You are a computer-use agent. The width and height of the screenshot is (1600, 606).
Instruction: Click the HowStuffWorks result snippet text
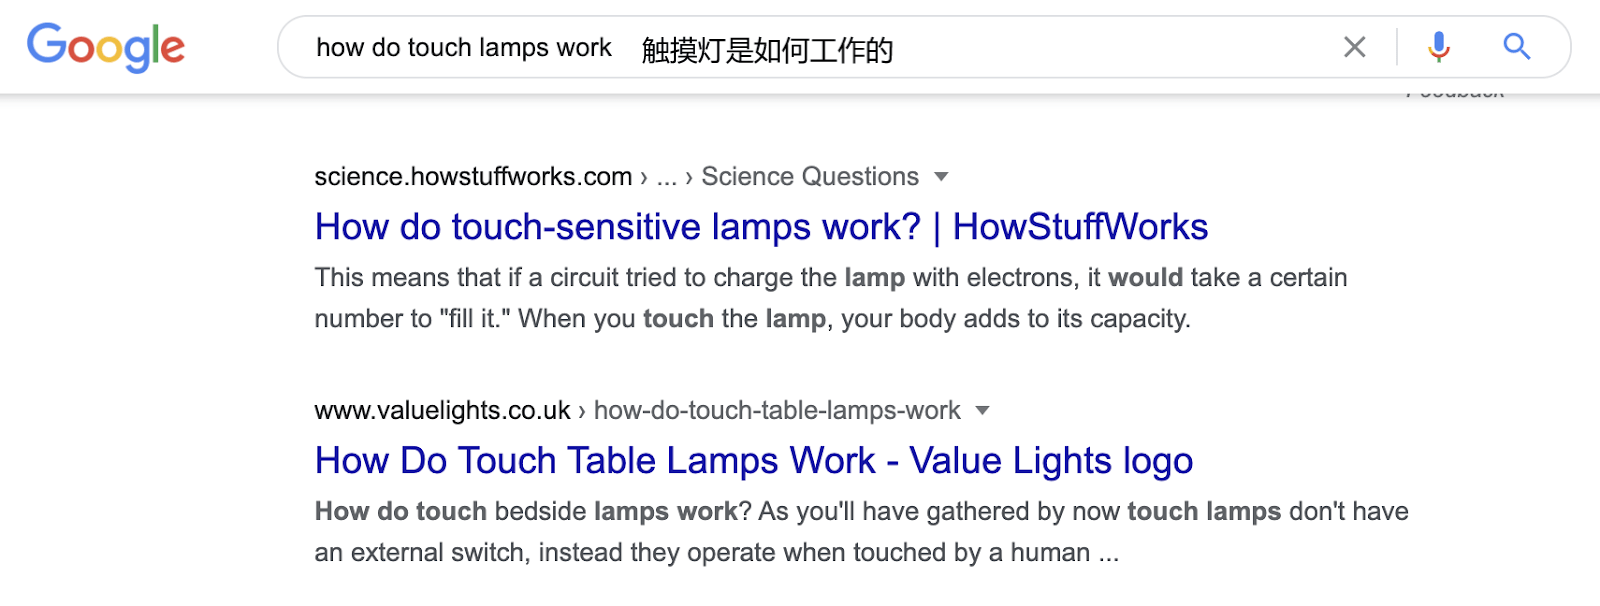(750, 298)
